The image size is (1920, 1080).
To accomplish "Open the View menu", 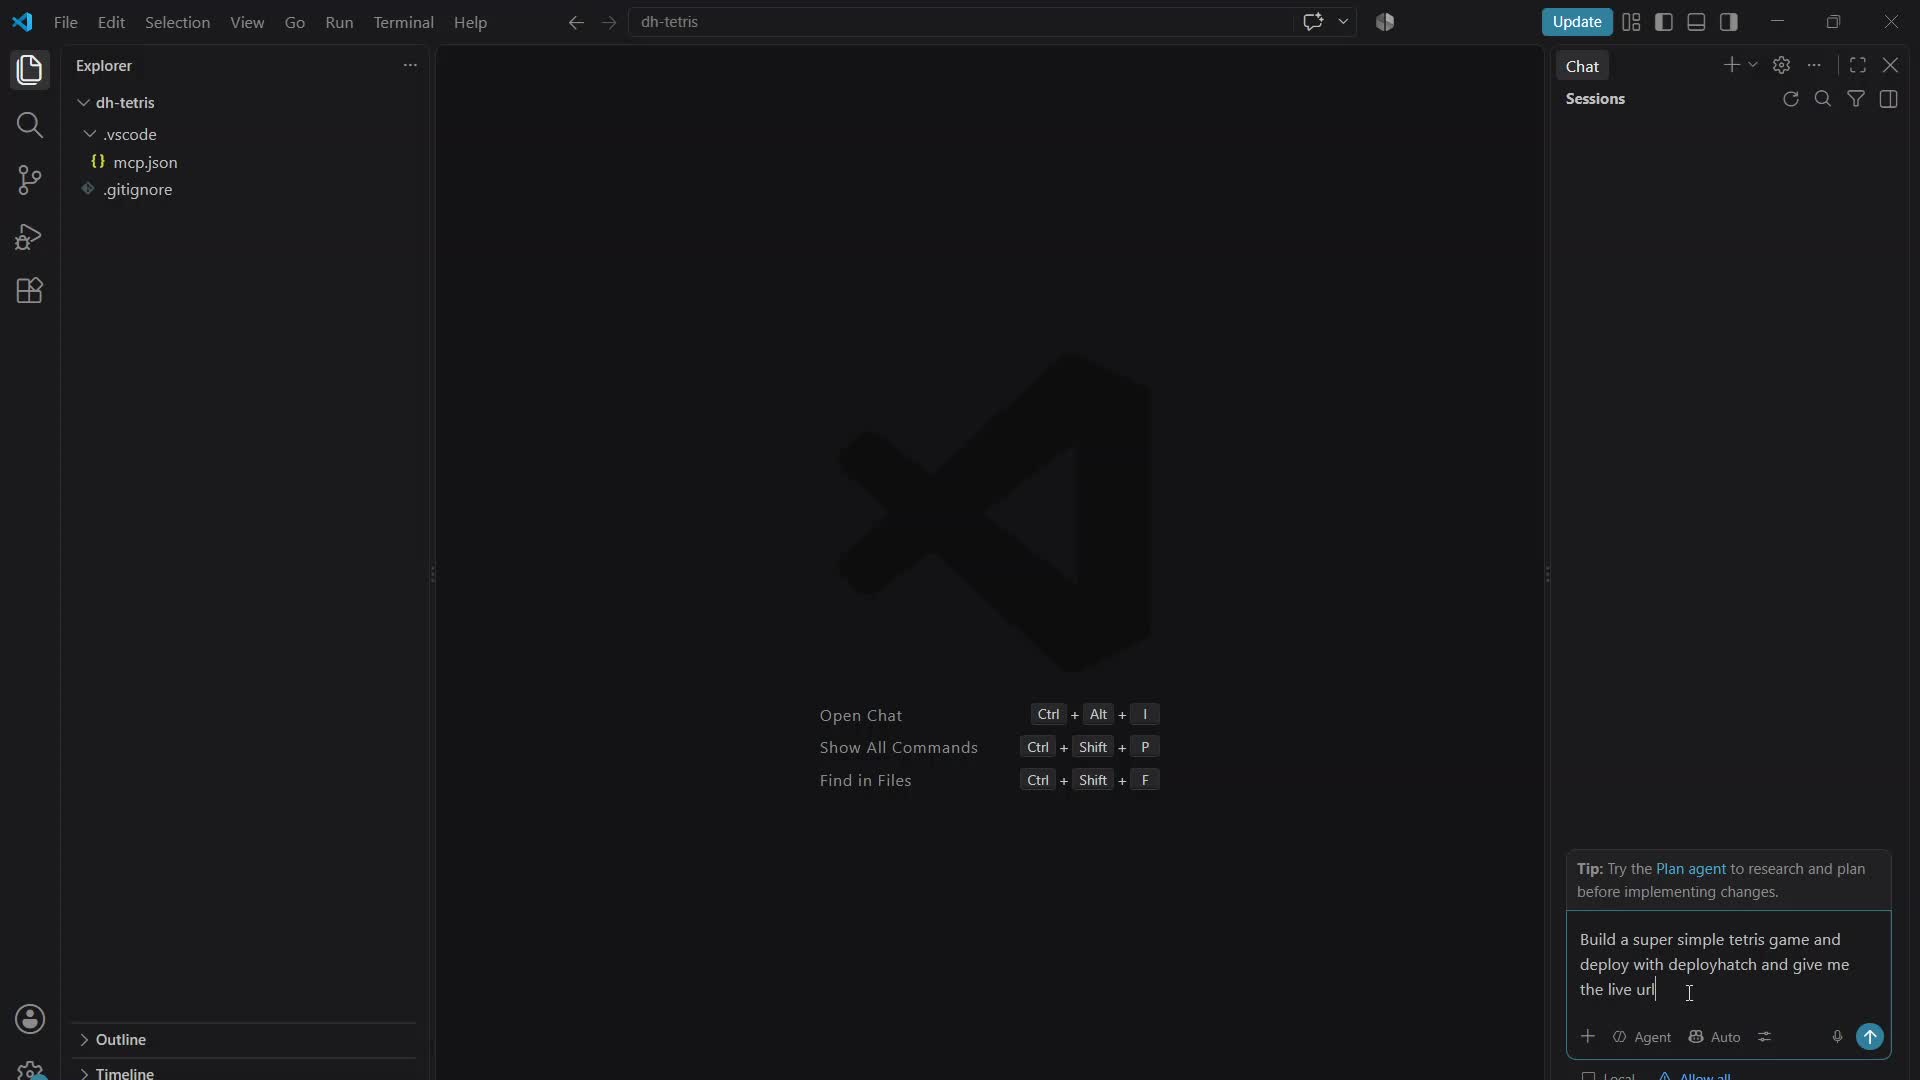I will tap(247, 22).
